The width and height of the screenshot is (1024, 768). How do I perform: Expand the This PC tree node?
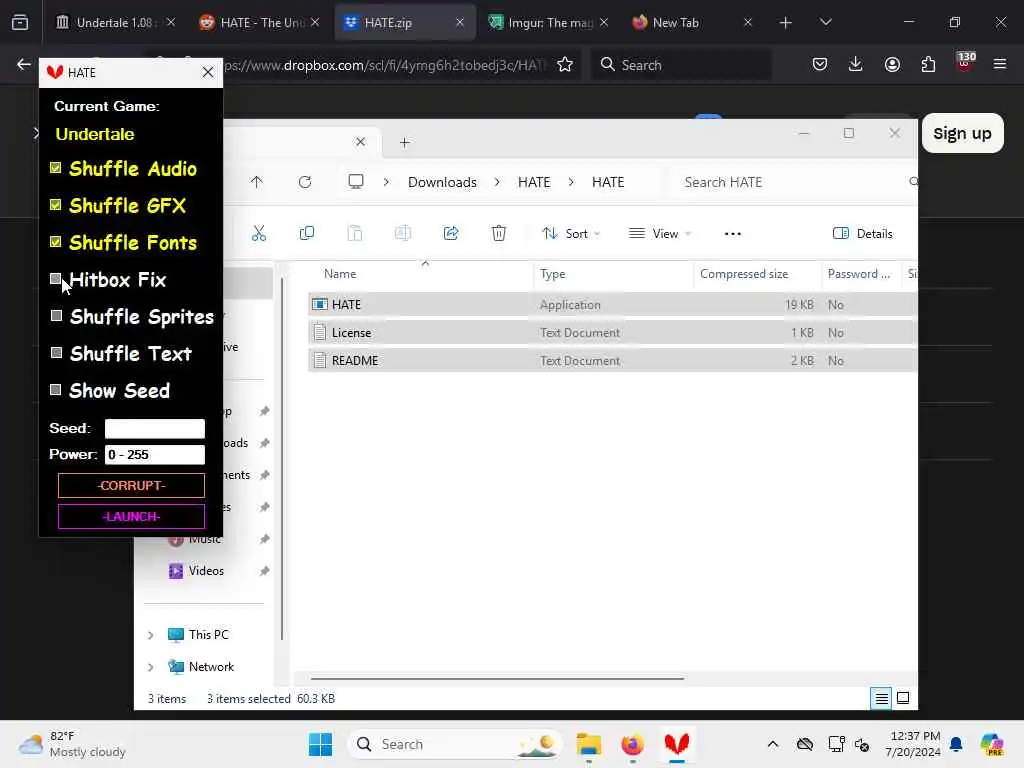point(151,635)
